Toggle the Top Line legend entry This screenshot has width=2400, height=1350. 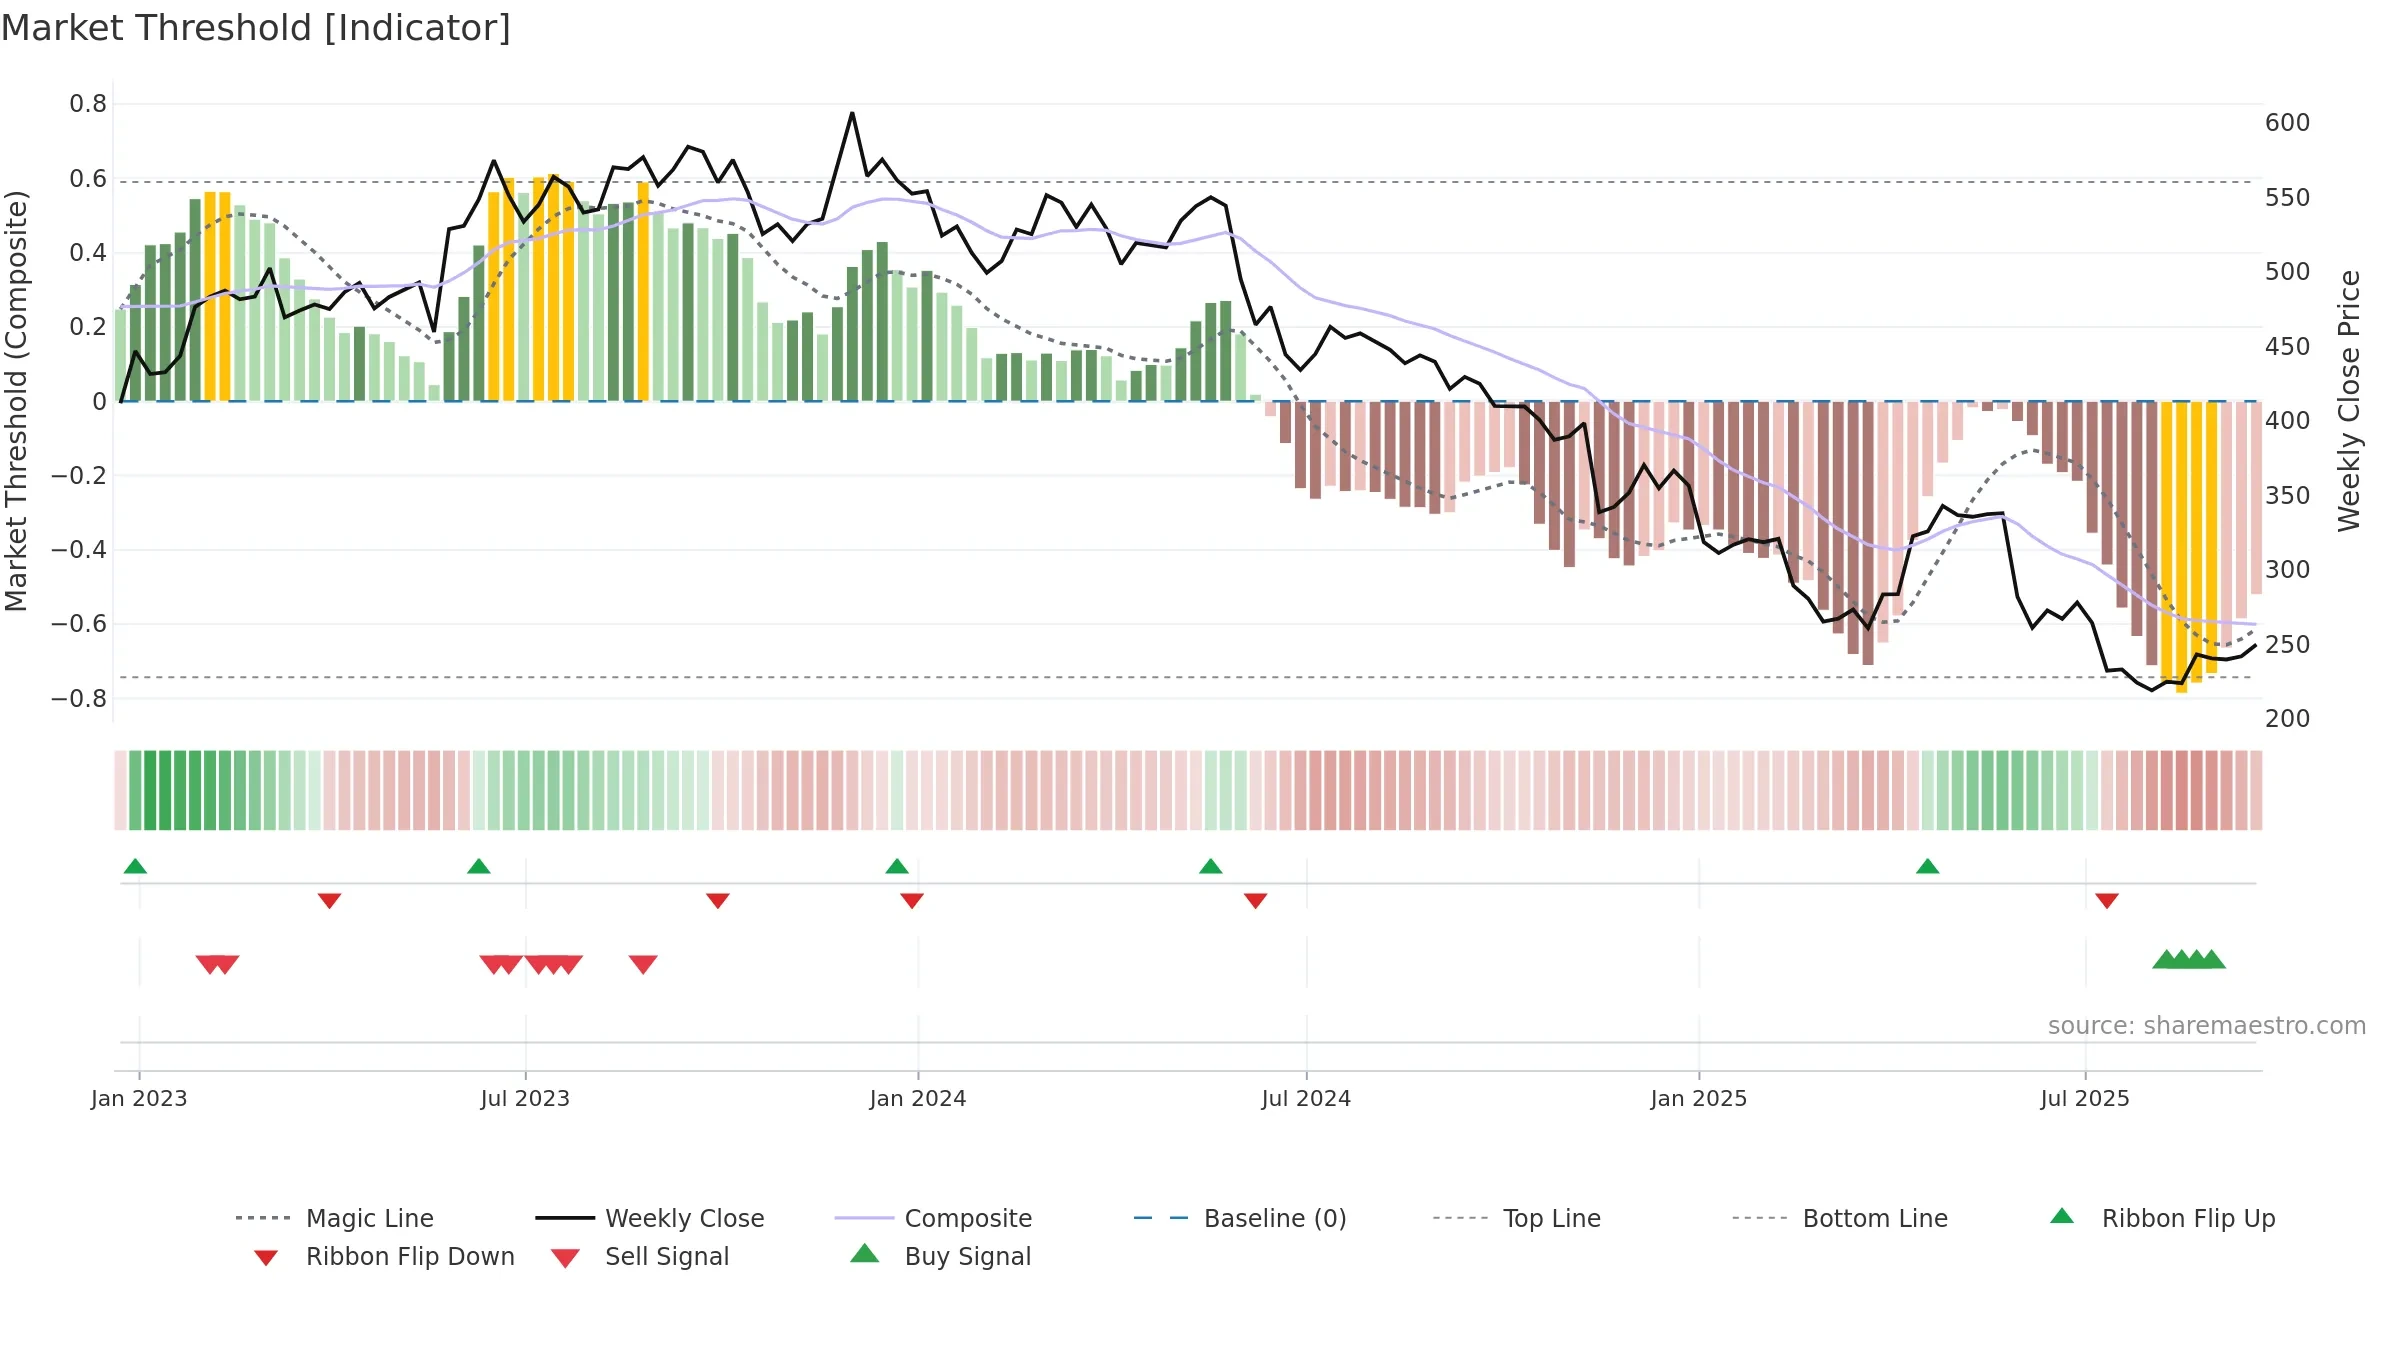point(1517,1218)
